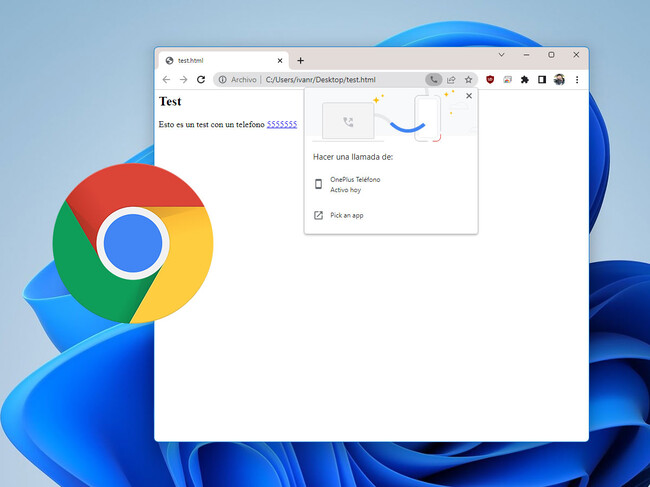Open the user profile avatar

pyautogui.click(x=559, y=80)
